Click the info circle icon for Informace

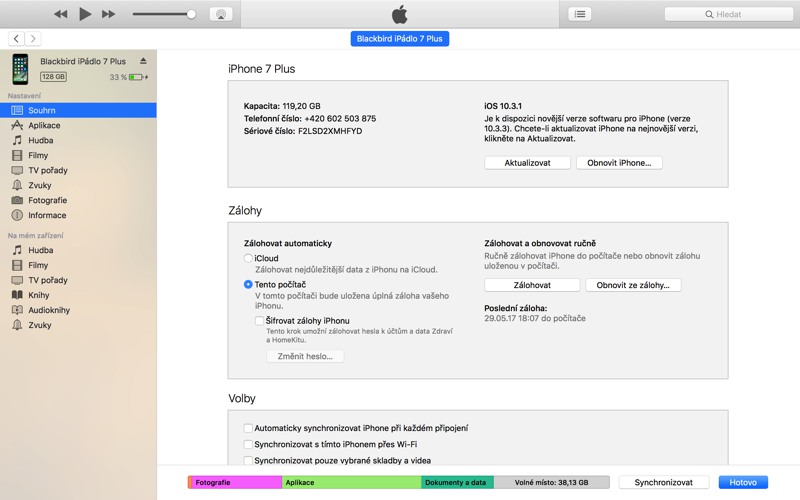pyautogui.click(x=17, y=215)
